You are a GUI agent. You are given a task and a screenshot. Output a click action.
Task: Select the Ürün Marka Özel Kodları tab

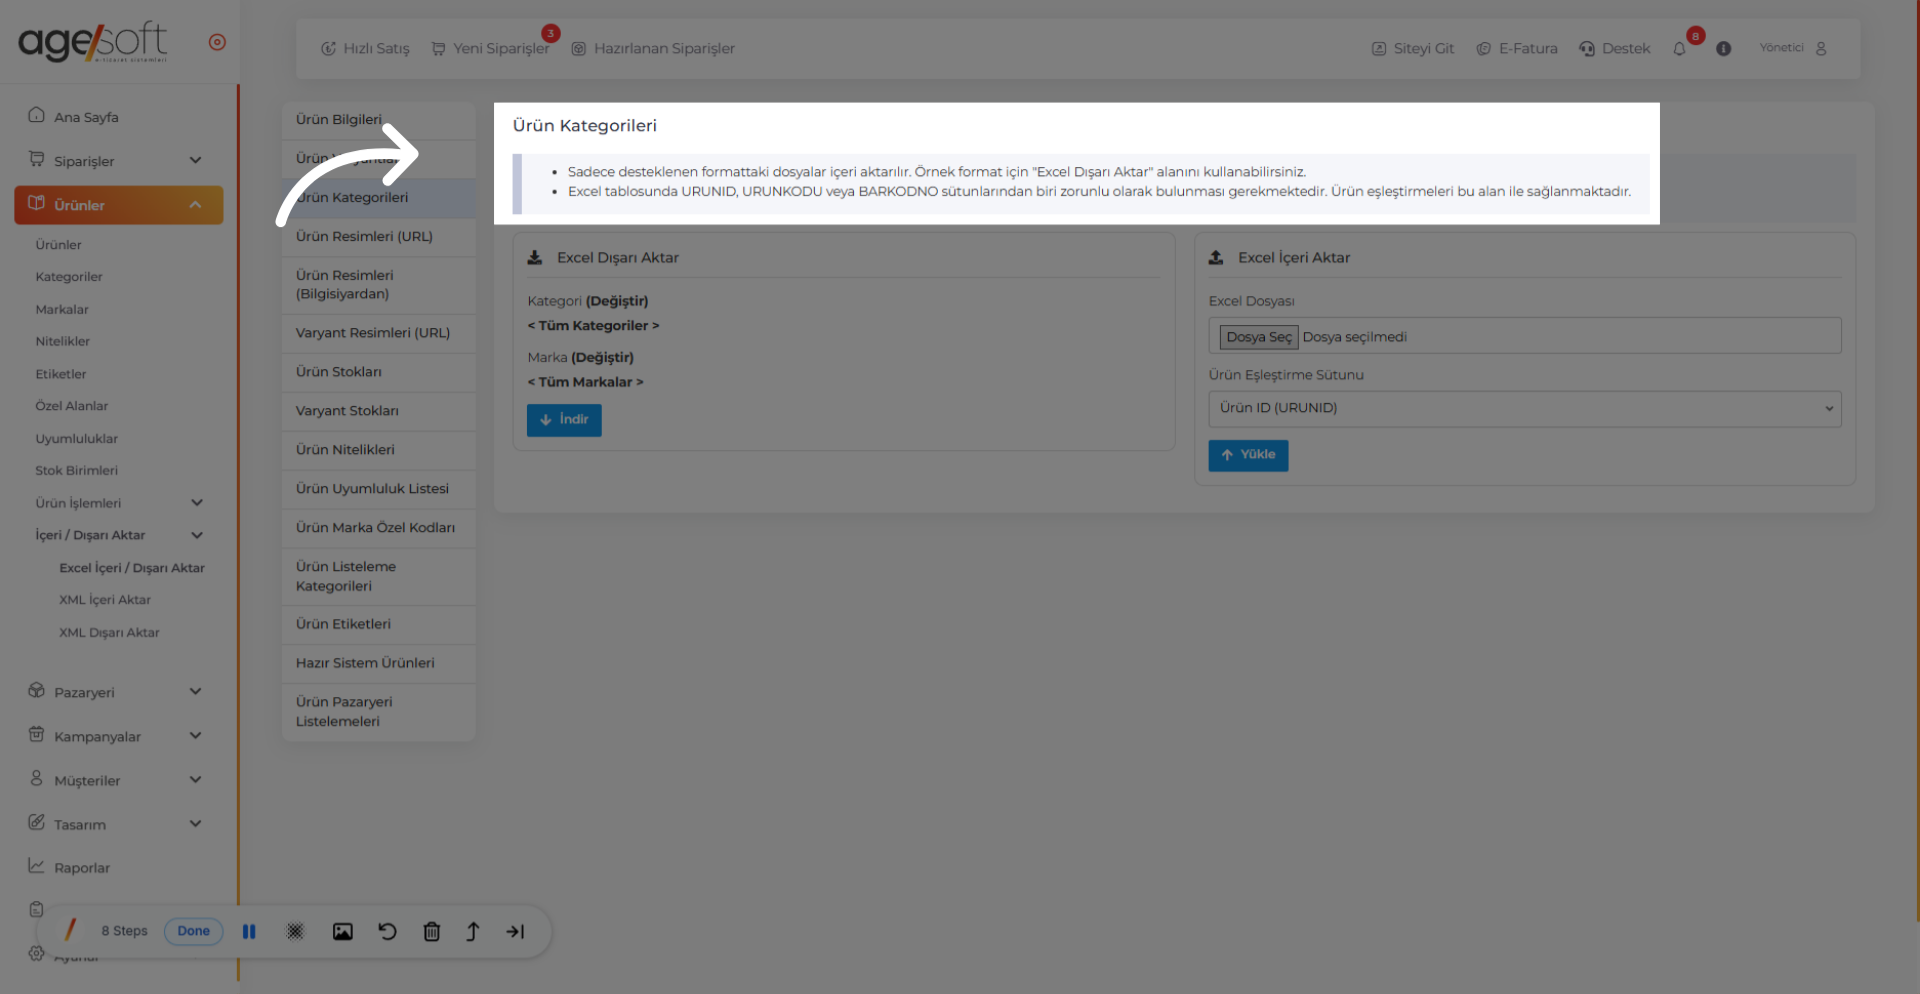pos(378,527)
